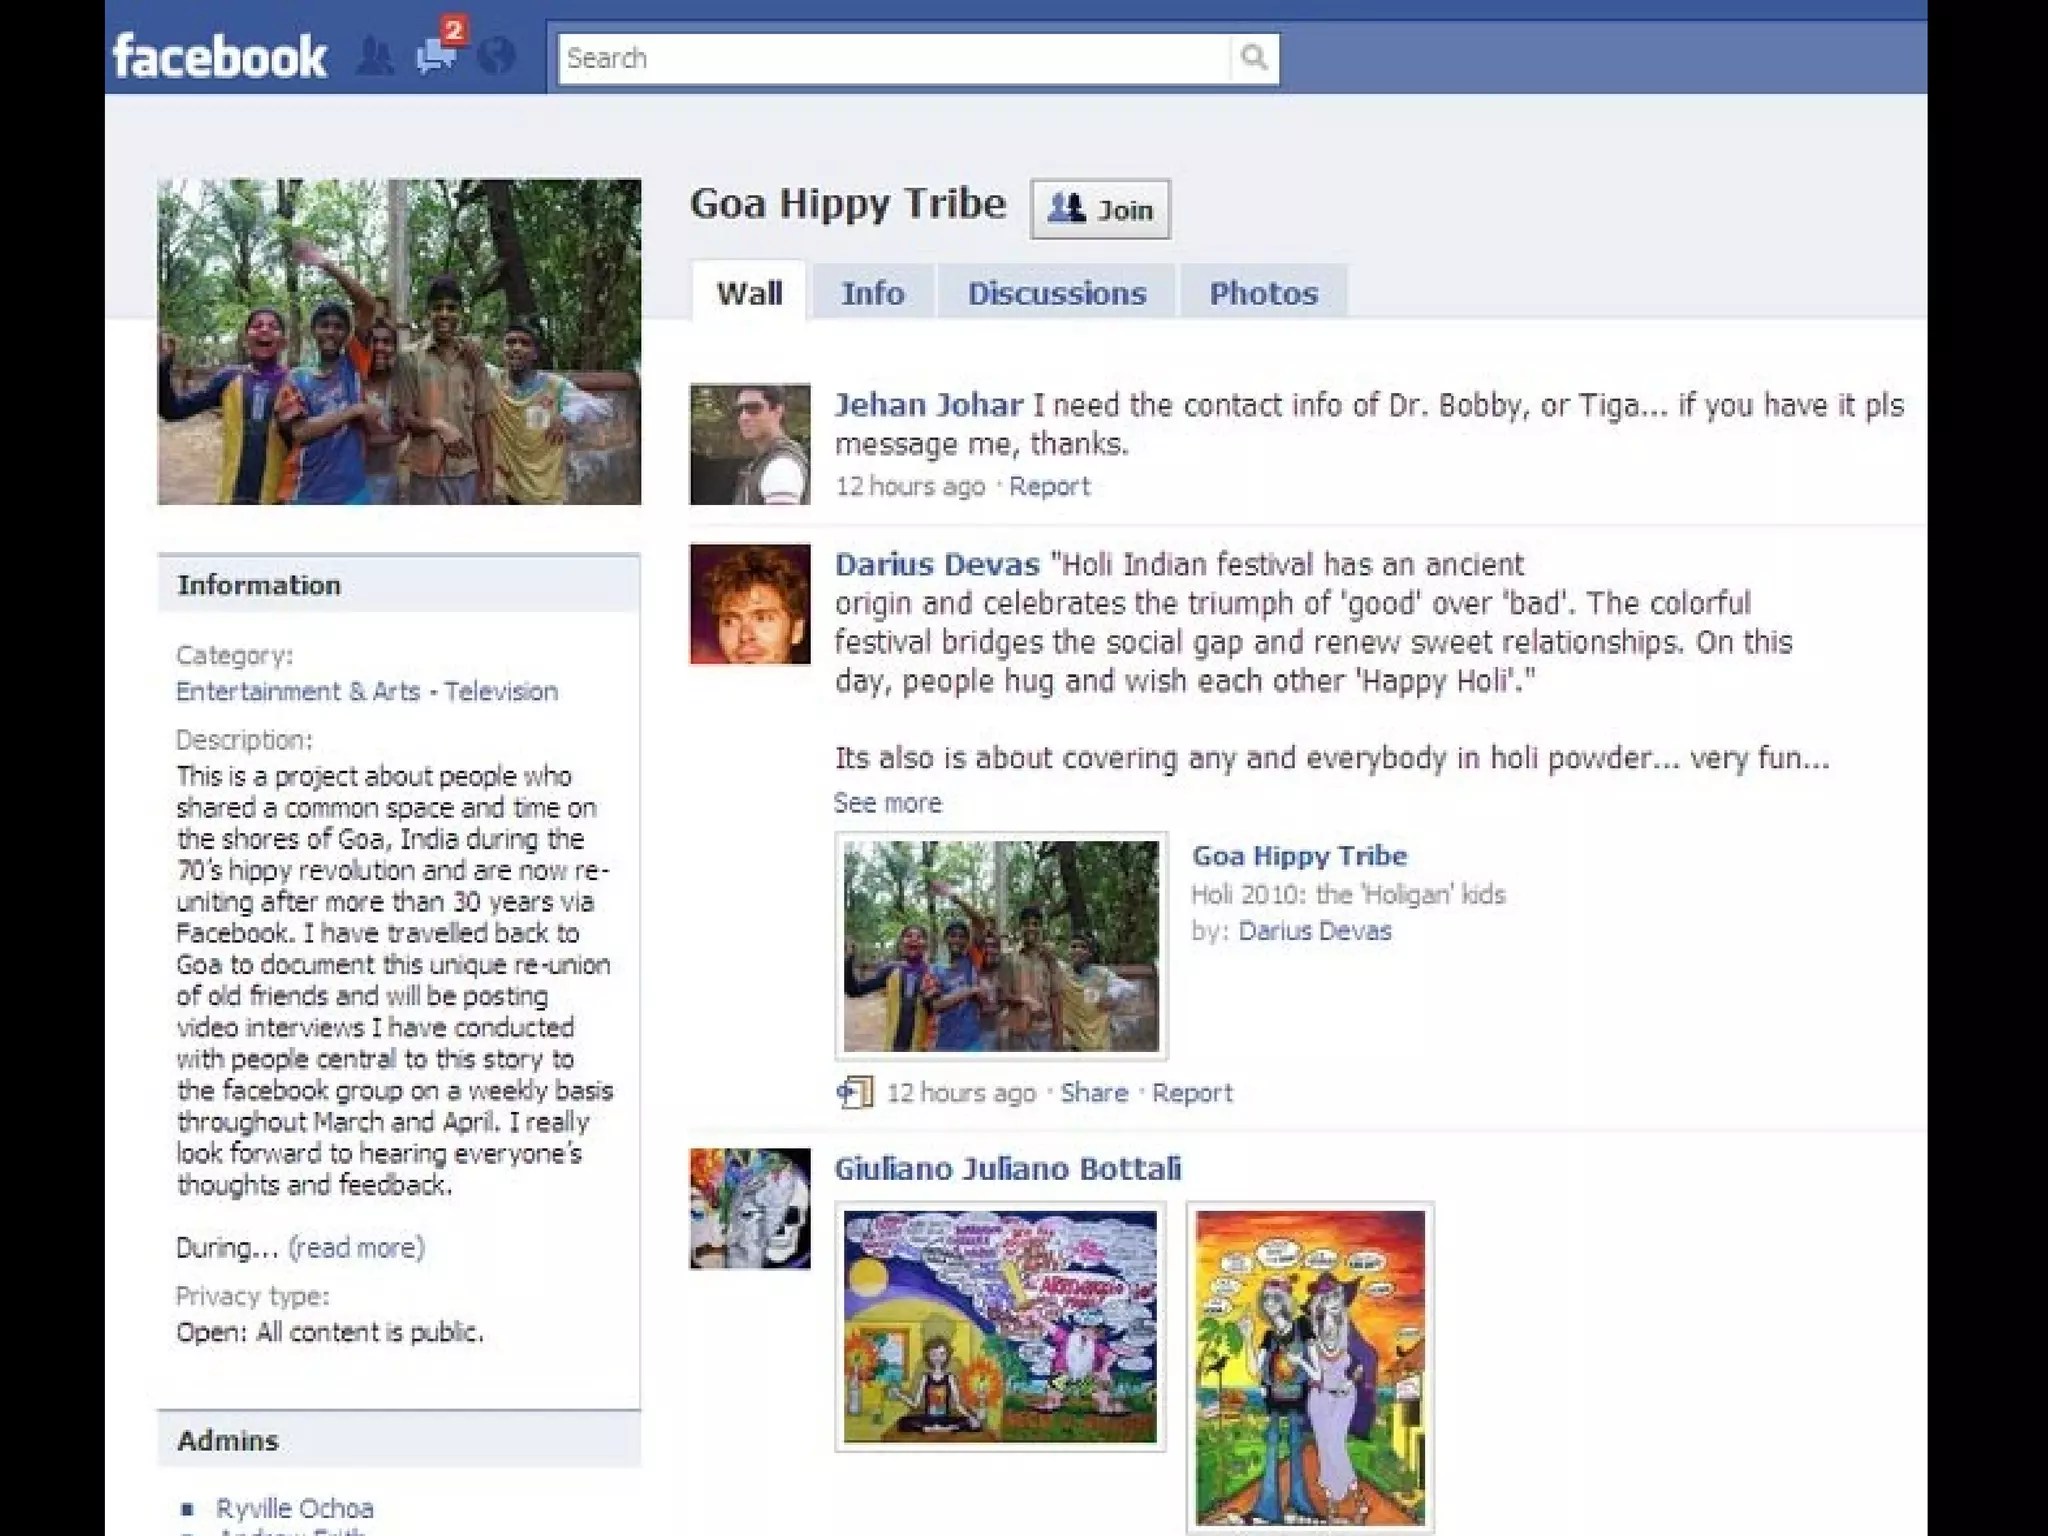2048x1536 pixels.
Task: Click the search magnifier icon
Action: 1254,58
